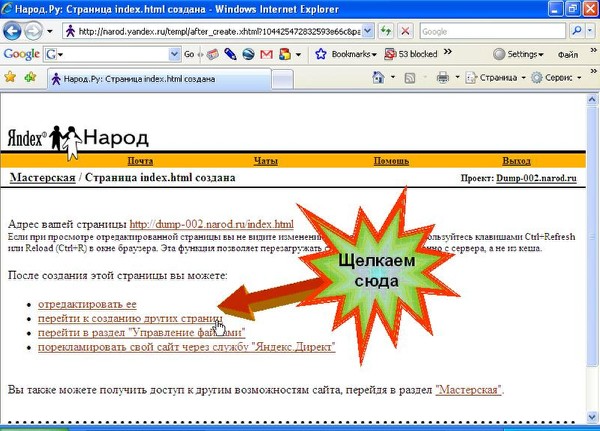600x431 pixels.
Task: Click the отредактировать ее link
Action: click(87, 304)
